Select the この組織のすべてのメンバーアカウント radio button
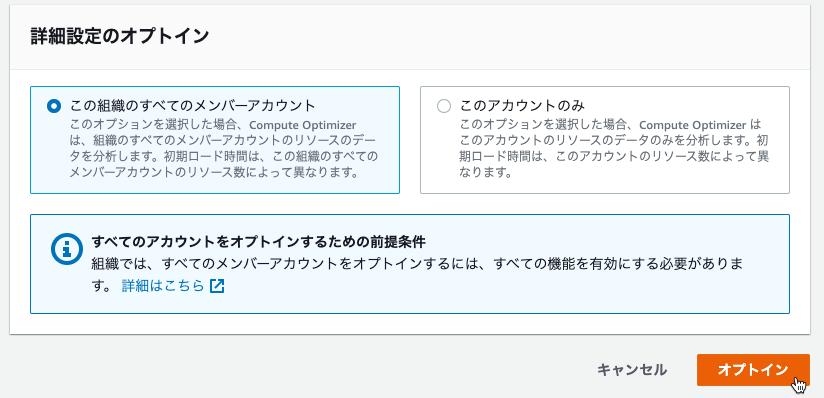This screenshot has height=398, width=824. [54, 106]
